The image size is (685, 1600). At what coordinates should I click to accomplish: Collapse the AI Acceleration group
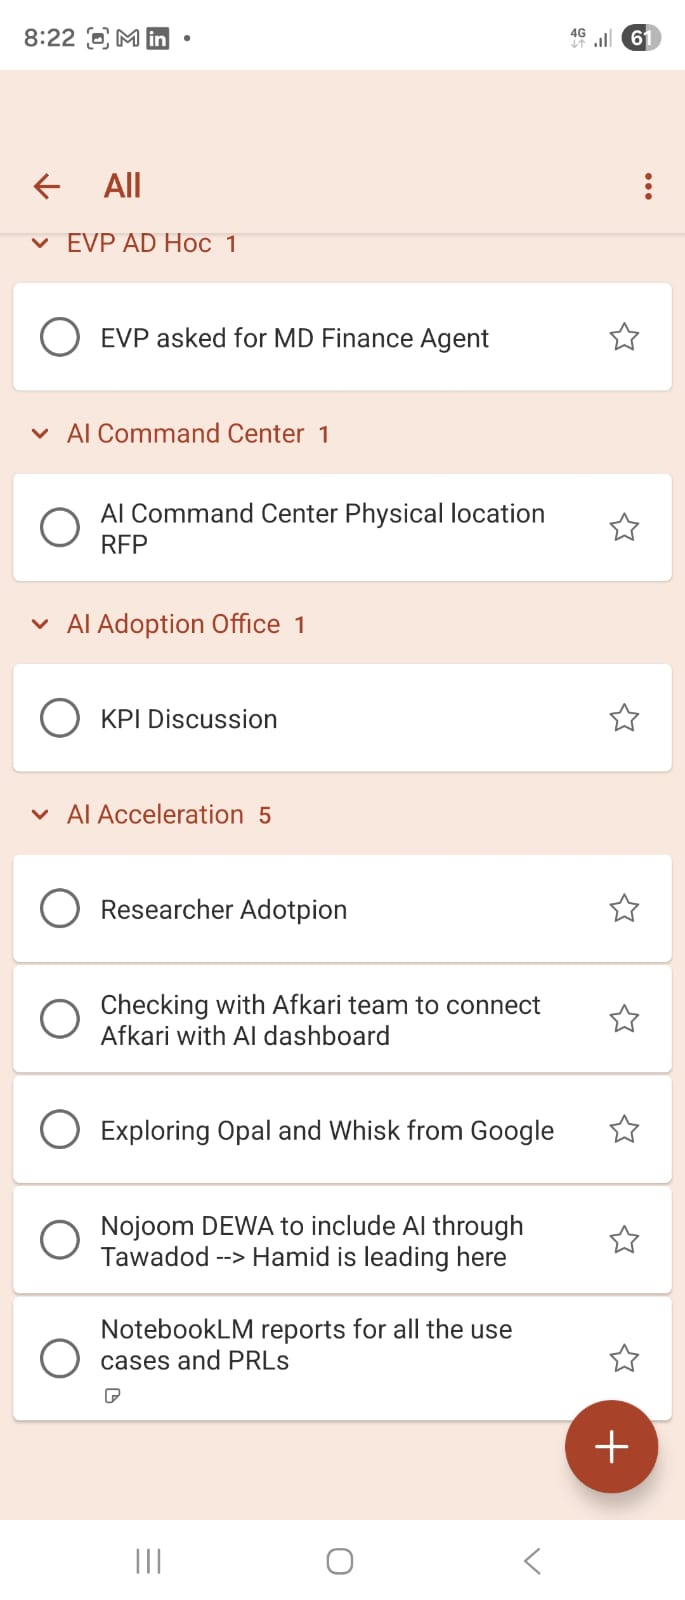tap(40, 815)
